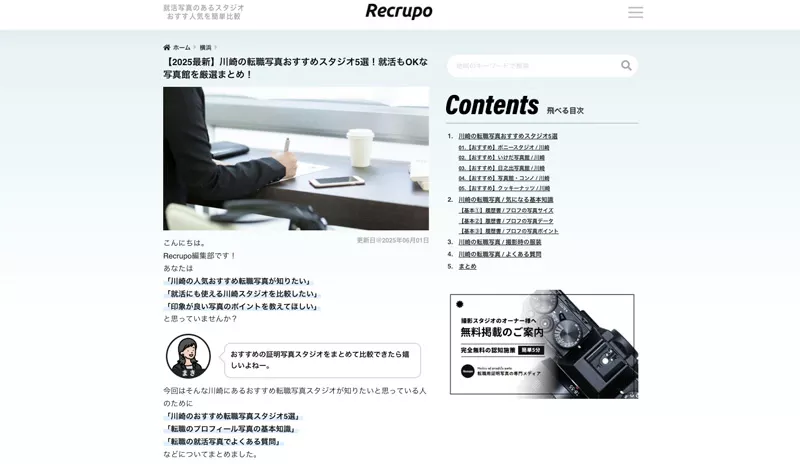Image resolution: width=800 pixels, height=464 pixels.
Task: Open contents link 04 写真館・コンノ / 川崎
Action: tap(504, 178)
